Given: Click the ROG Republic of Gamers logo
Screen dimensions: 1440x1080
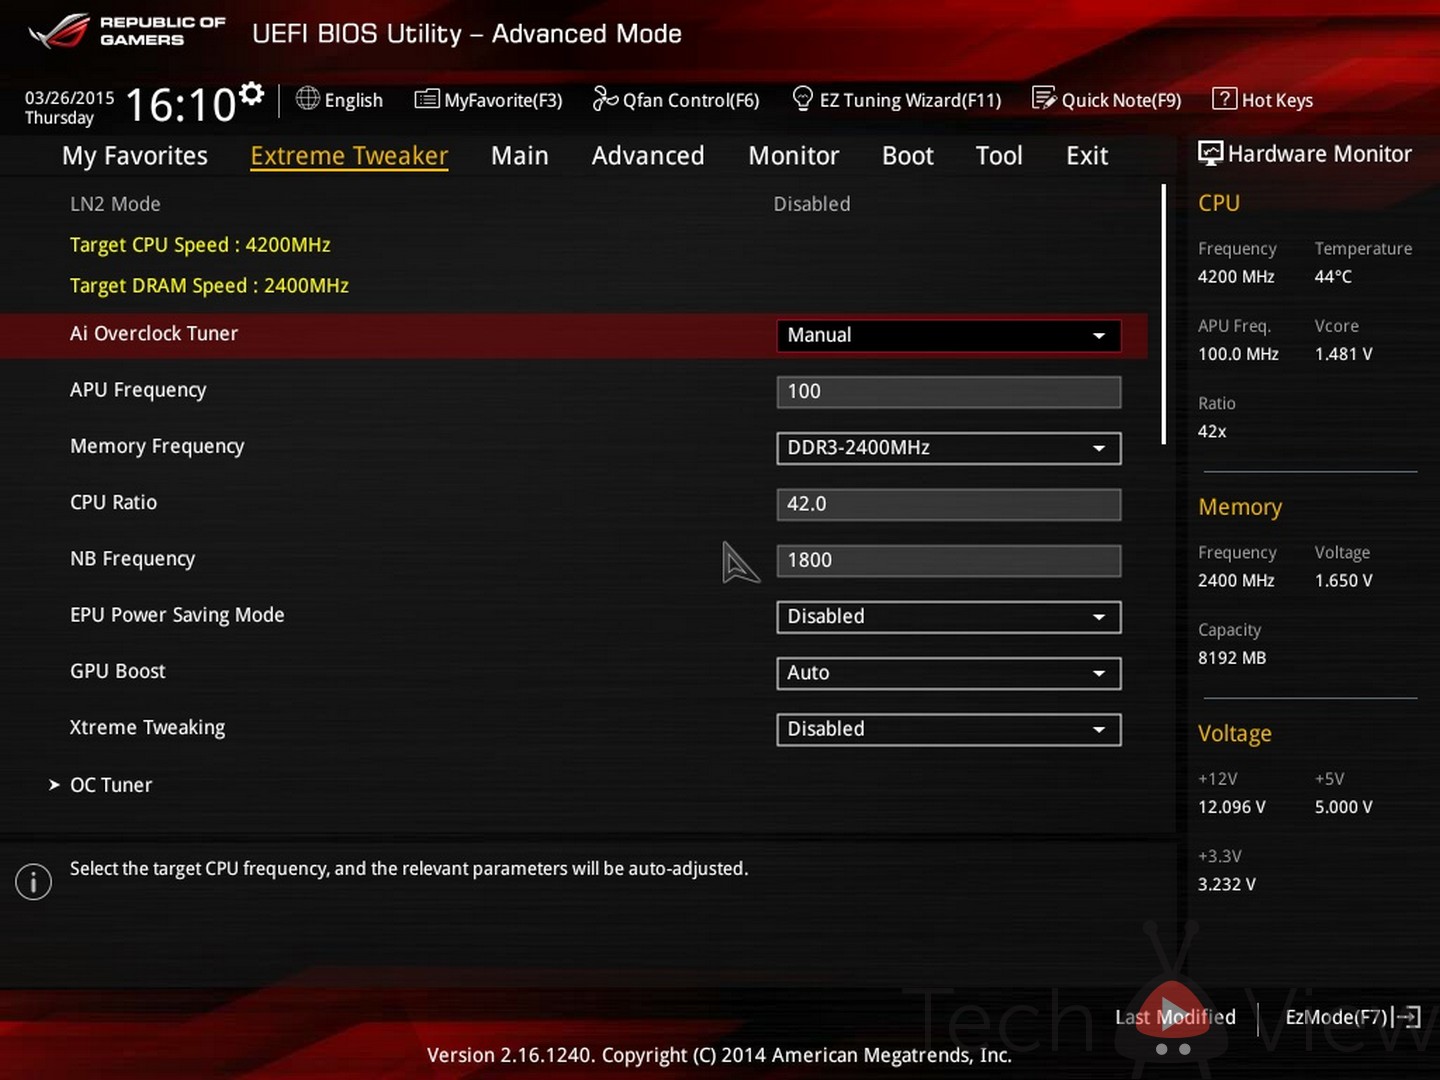Looking at the screenshot, I should (127, 31).
